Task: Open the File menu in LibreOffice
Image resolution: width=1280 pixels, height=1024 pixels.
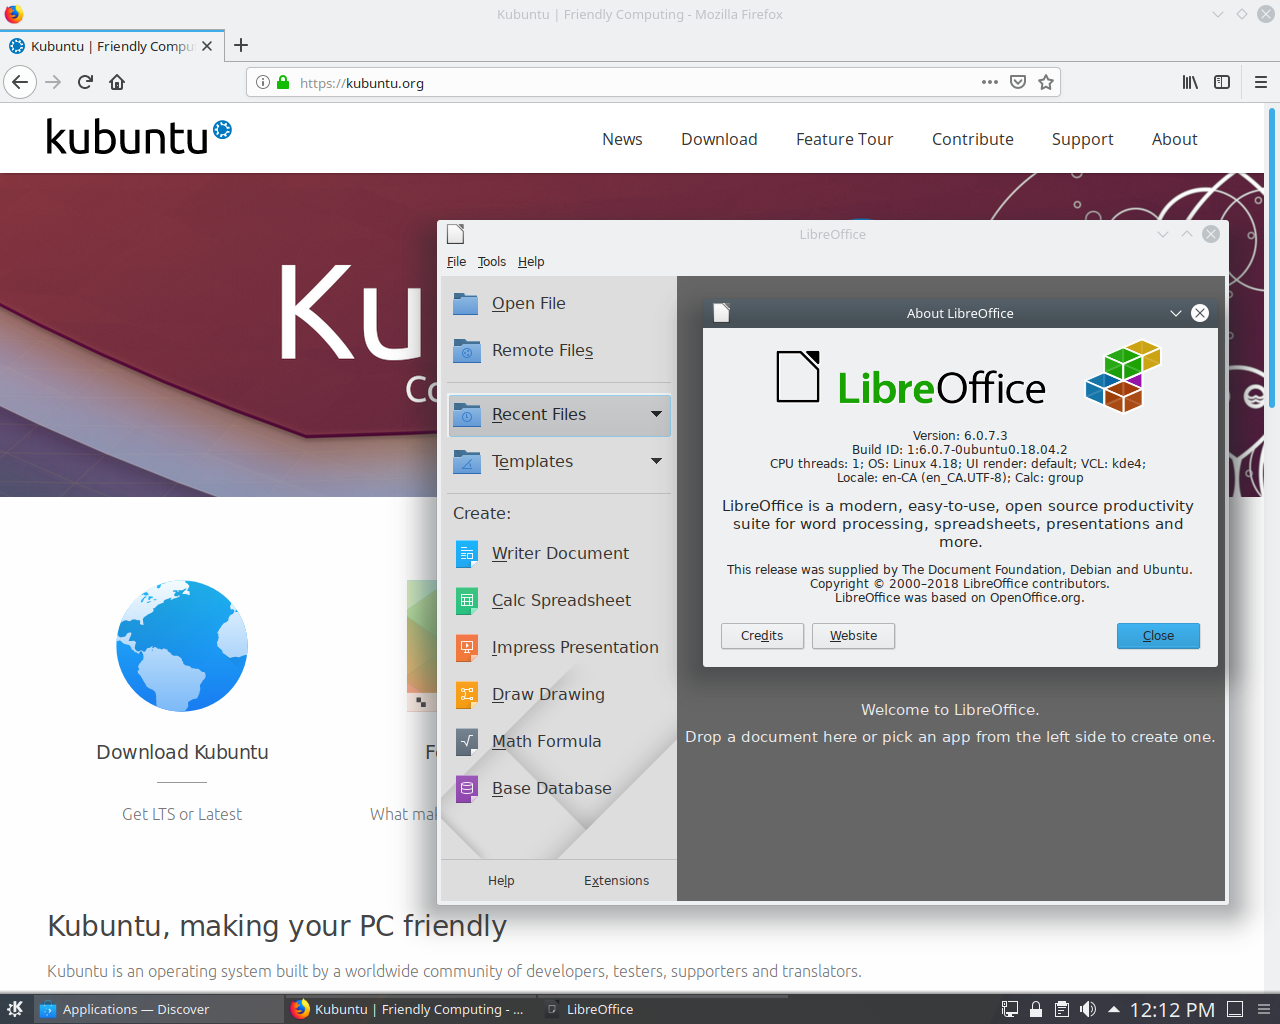Action: (456, 261)
